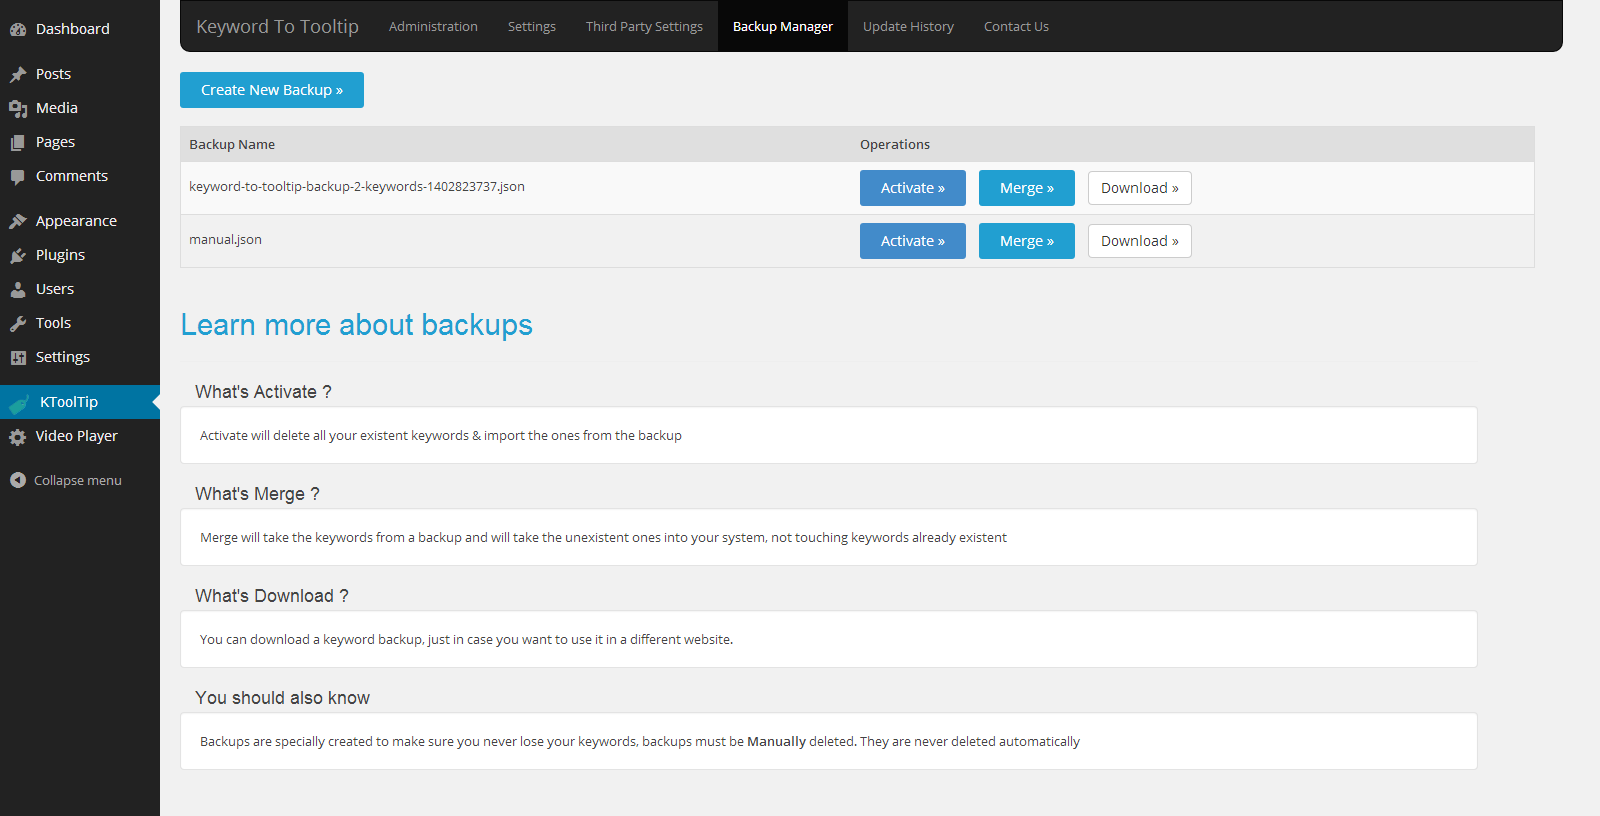Go to the Users section
This screenshot has width=1600, height=816.
[80, 289]
